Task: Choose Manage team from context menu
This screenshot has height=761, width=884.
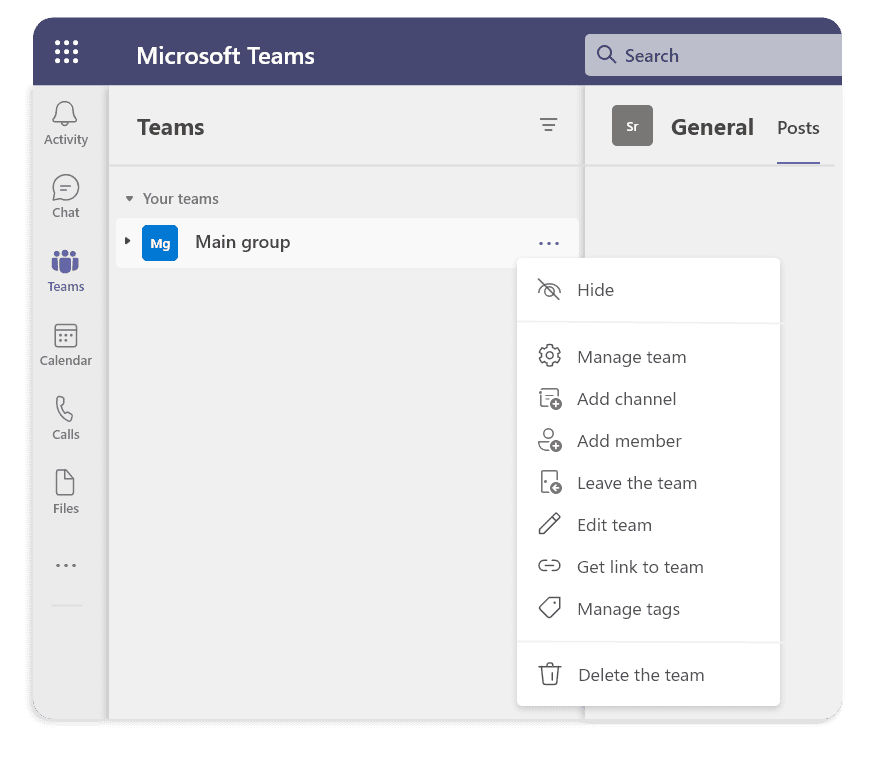Action: point(631,357)
